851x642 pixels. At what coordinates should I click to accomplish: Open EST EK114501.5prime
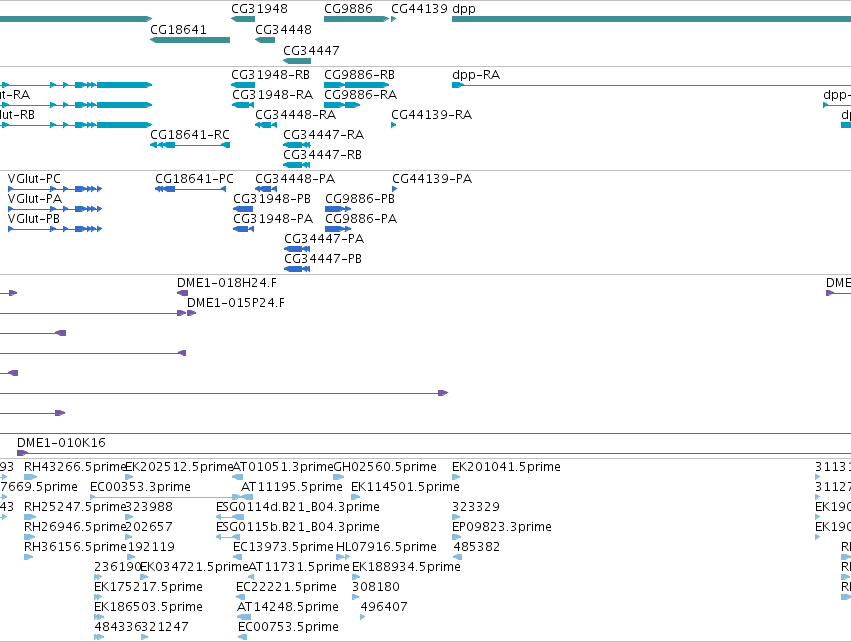pos(405,487)
